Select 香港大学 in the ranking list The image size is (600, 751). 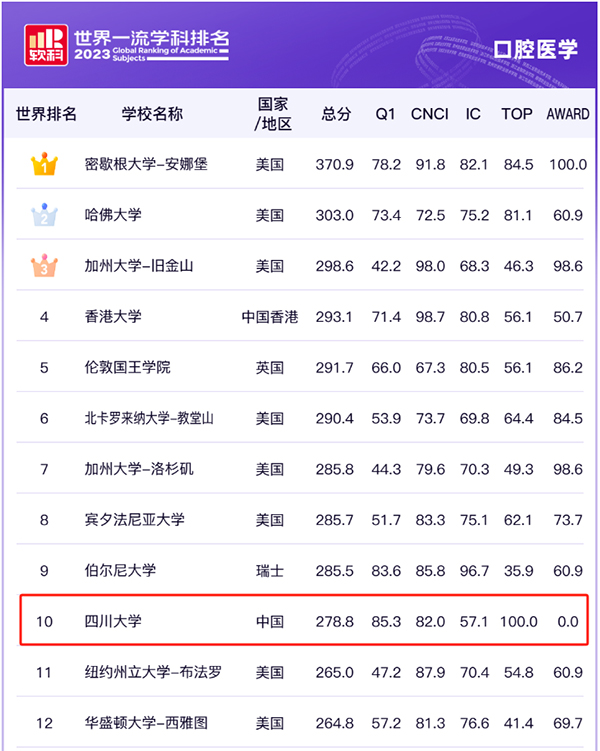pos(113,317)
